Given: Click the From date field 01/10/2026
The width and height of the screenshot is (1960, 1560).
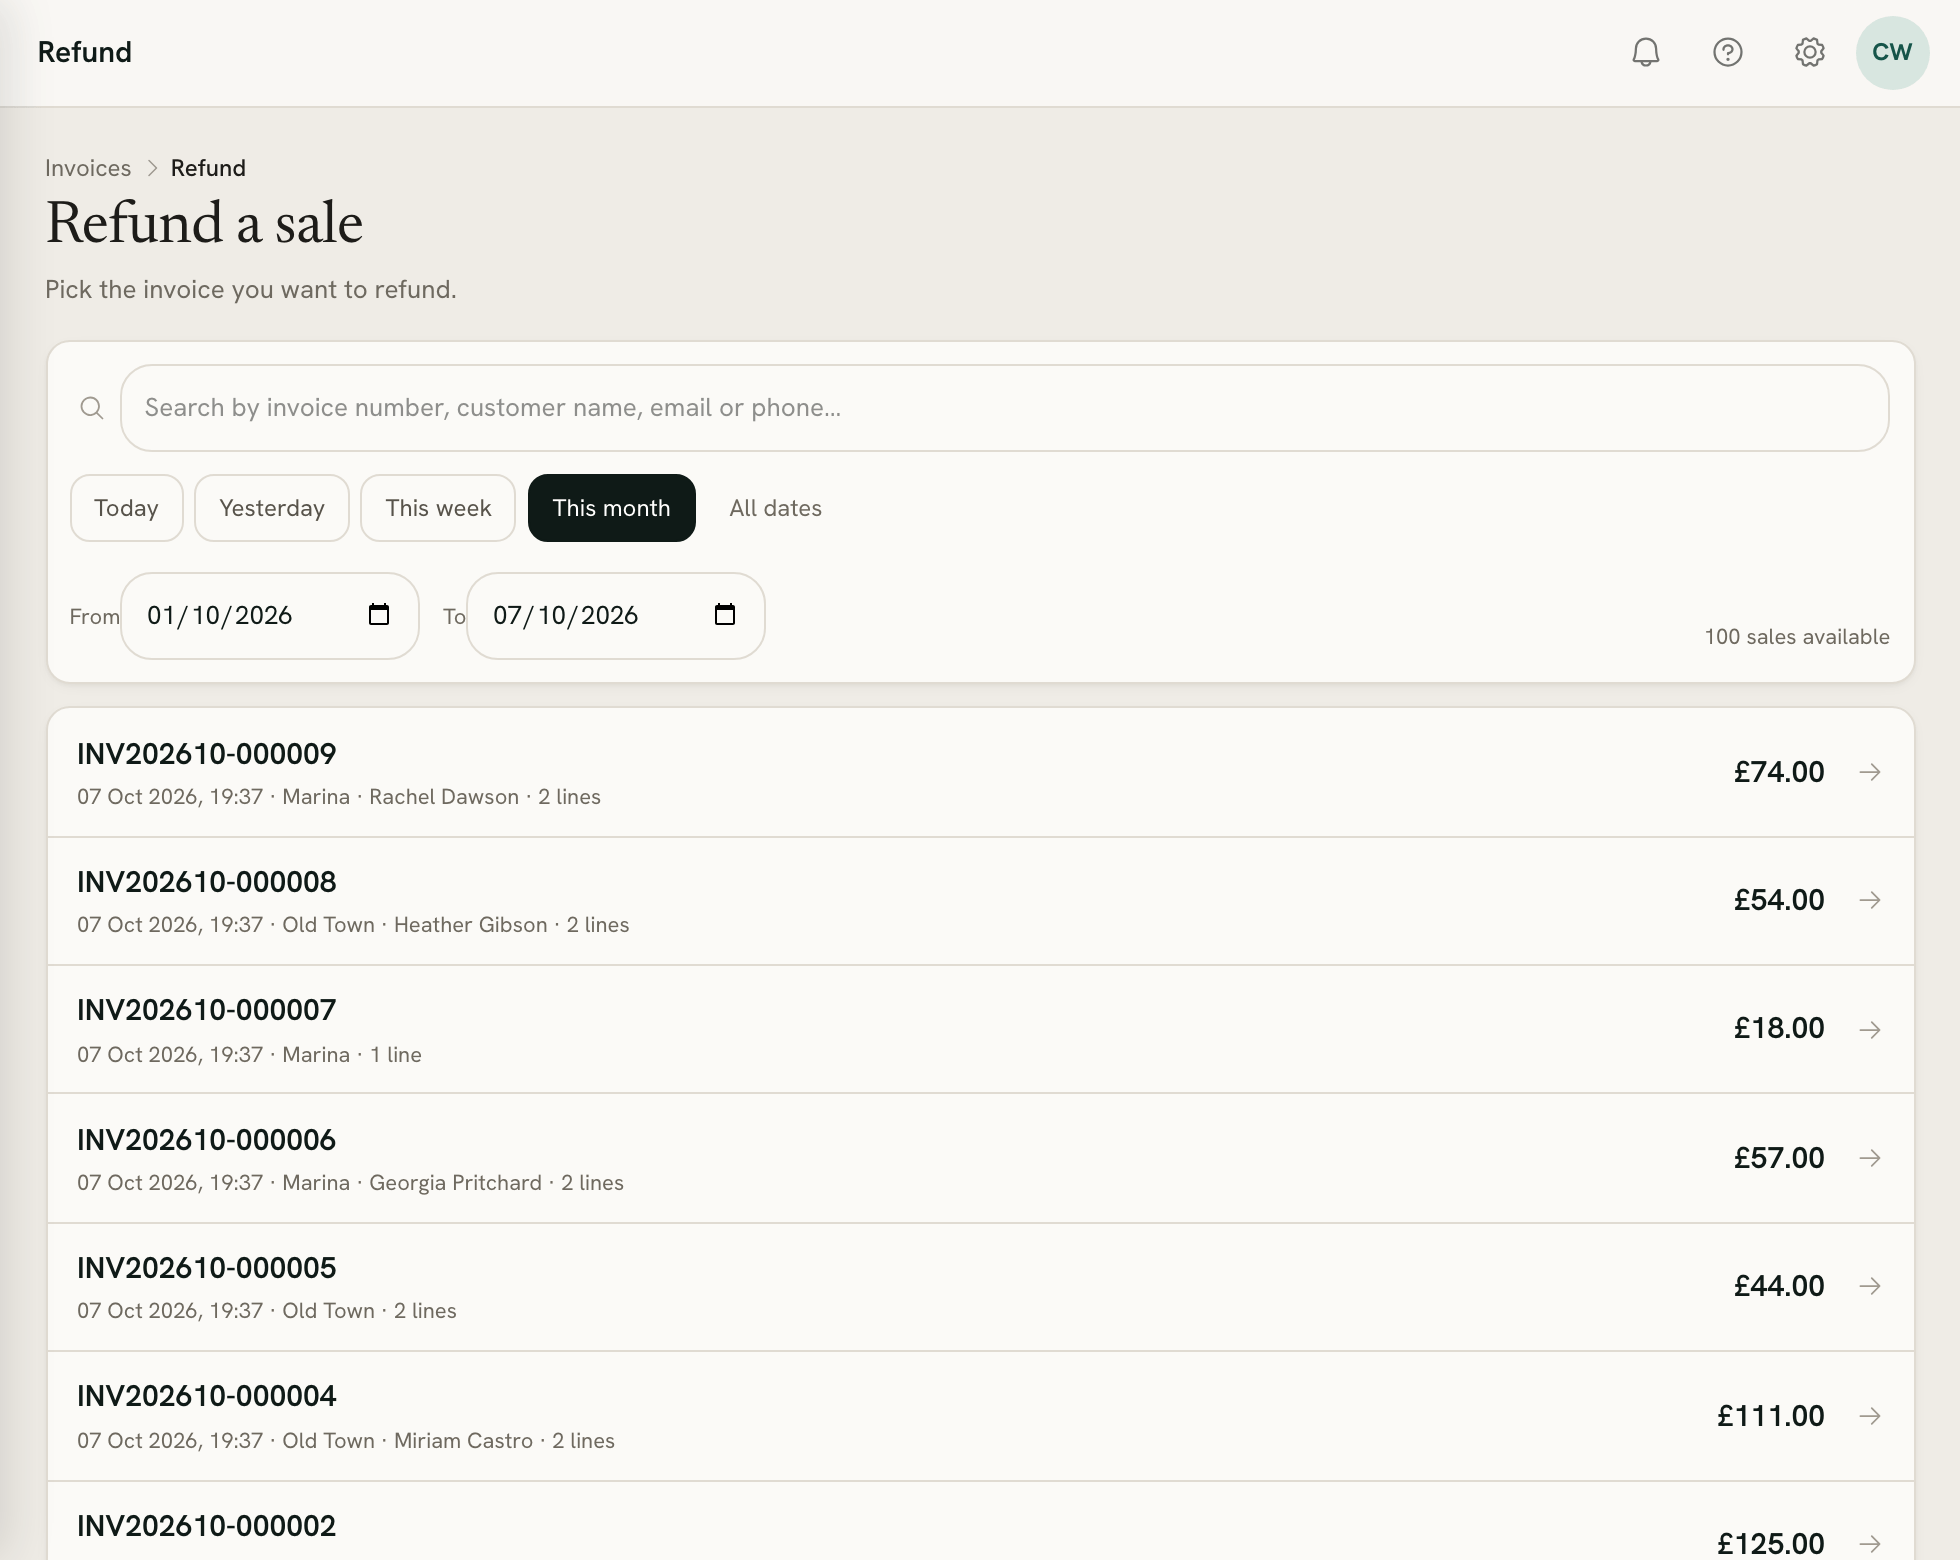Looking at the screenshot, I should [270, 616].
